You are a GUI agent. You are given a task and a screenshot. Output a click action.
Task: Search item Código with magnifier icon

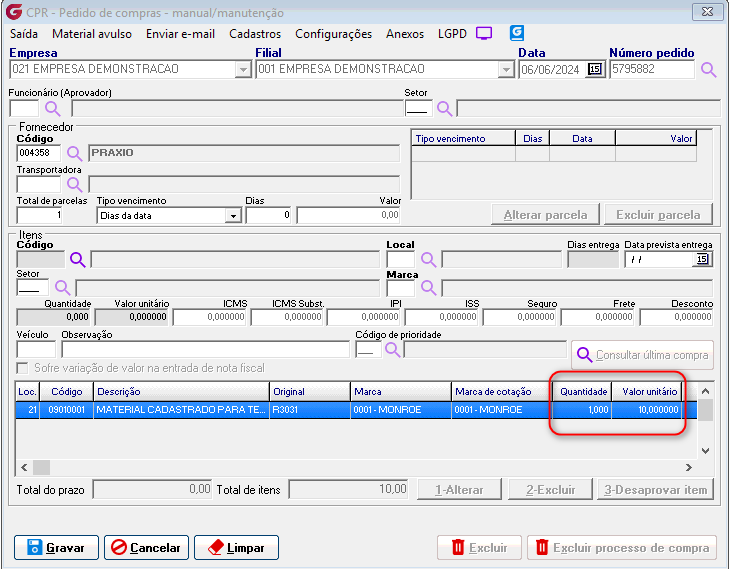(x=78, y=259)
